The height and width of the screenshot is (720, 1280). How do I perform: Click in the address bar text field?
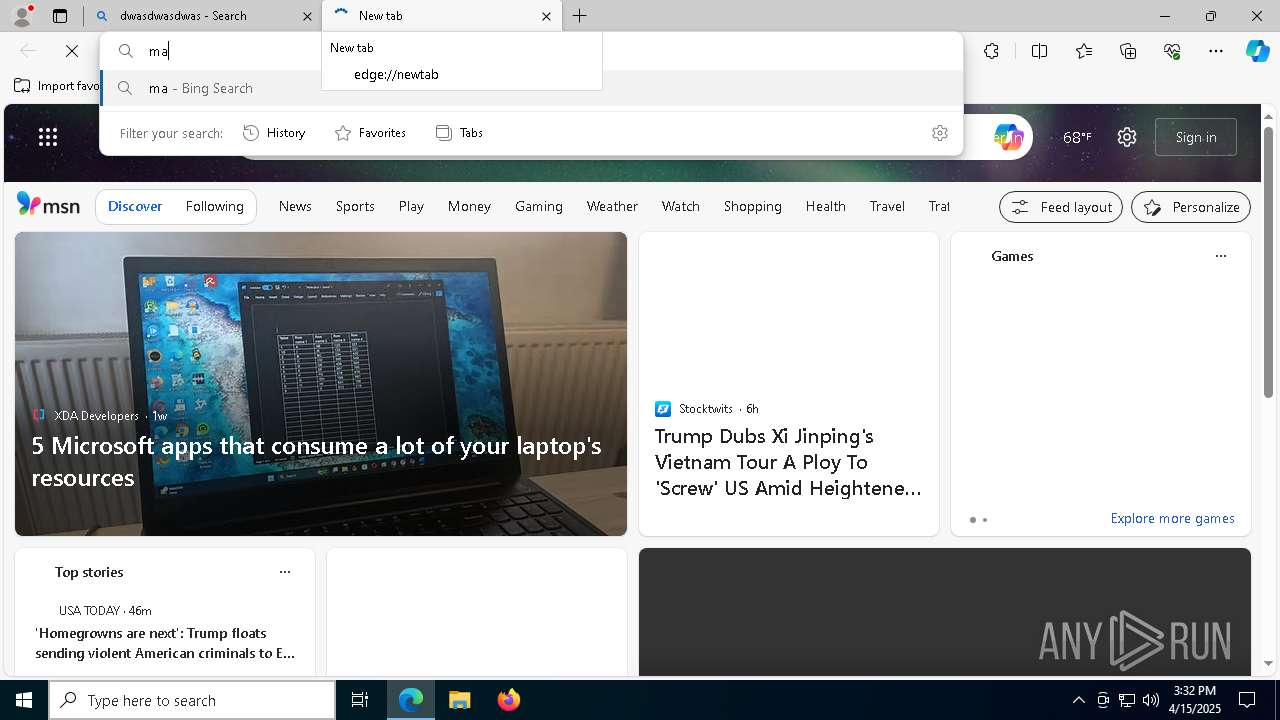coord(530,51)
